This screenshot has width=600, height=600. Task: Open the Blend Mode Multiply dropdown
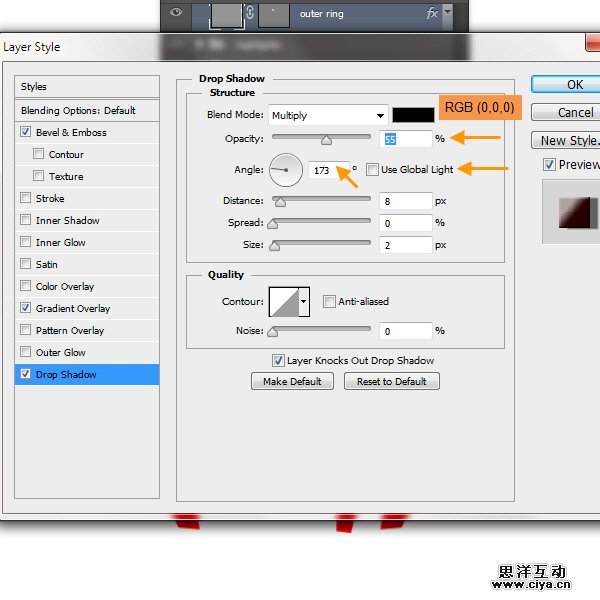coord(326,115)
